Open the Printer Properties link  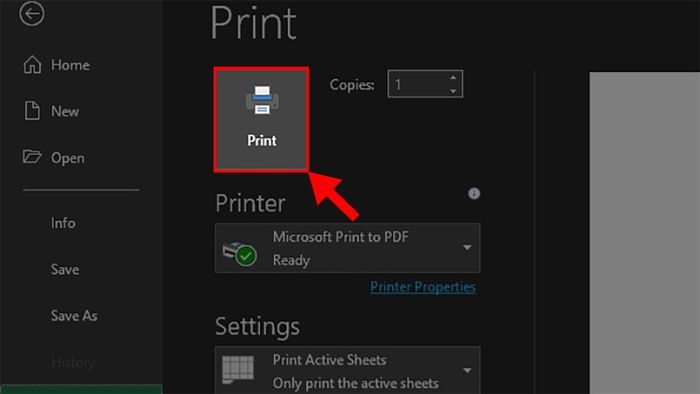click(x=423, y=286)
